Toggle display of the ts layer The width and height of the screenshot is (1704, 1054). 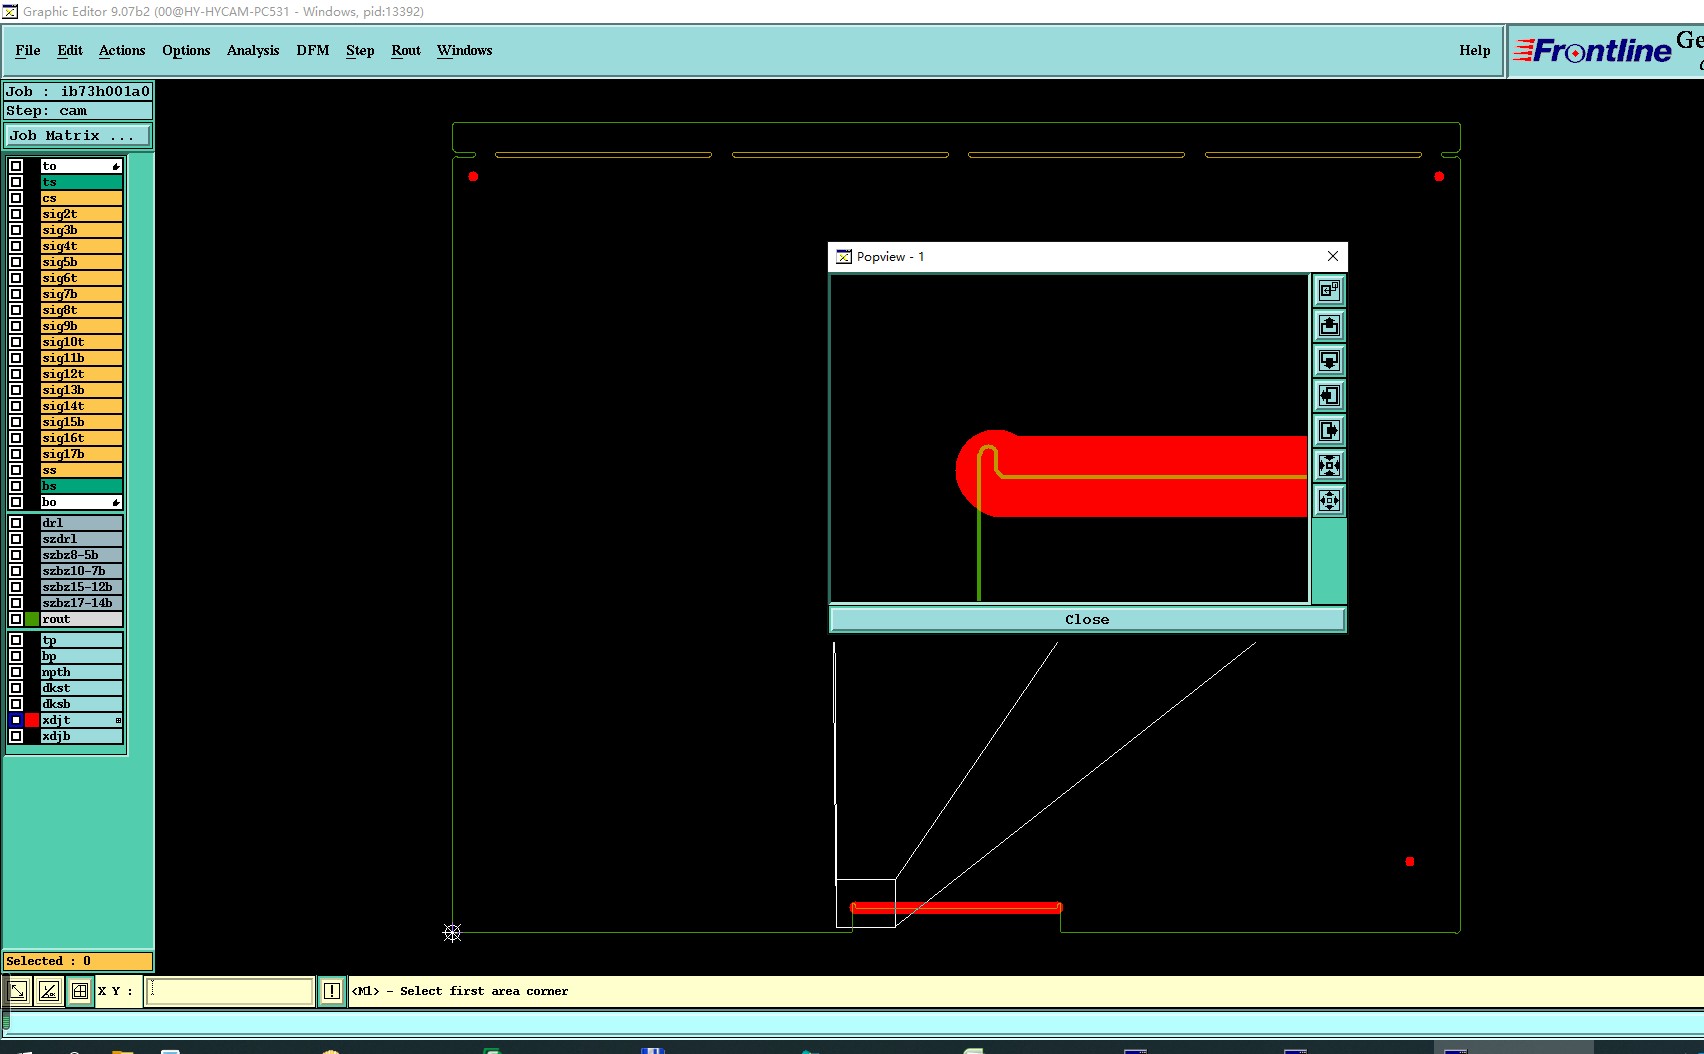(x=16, y=182)
